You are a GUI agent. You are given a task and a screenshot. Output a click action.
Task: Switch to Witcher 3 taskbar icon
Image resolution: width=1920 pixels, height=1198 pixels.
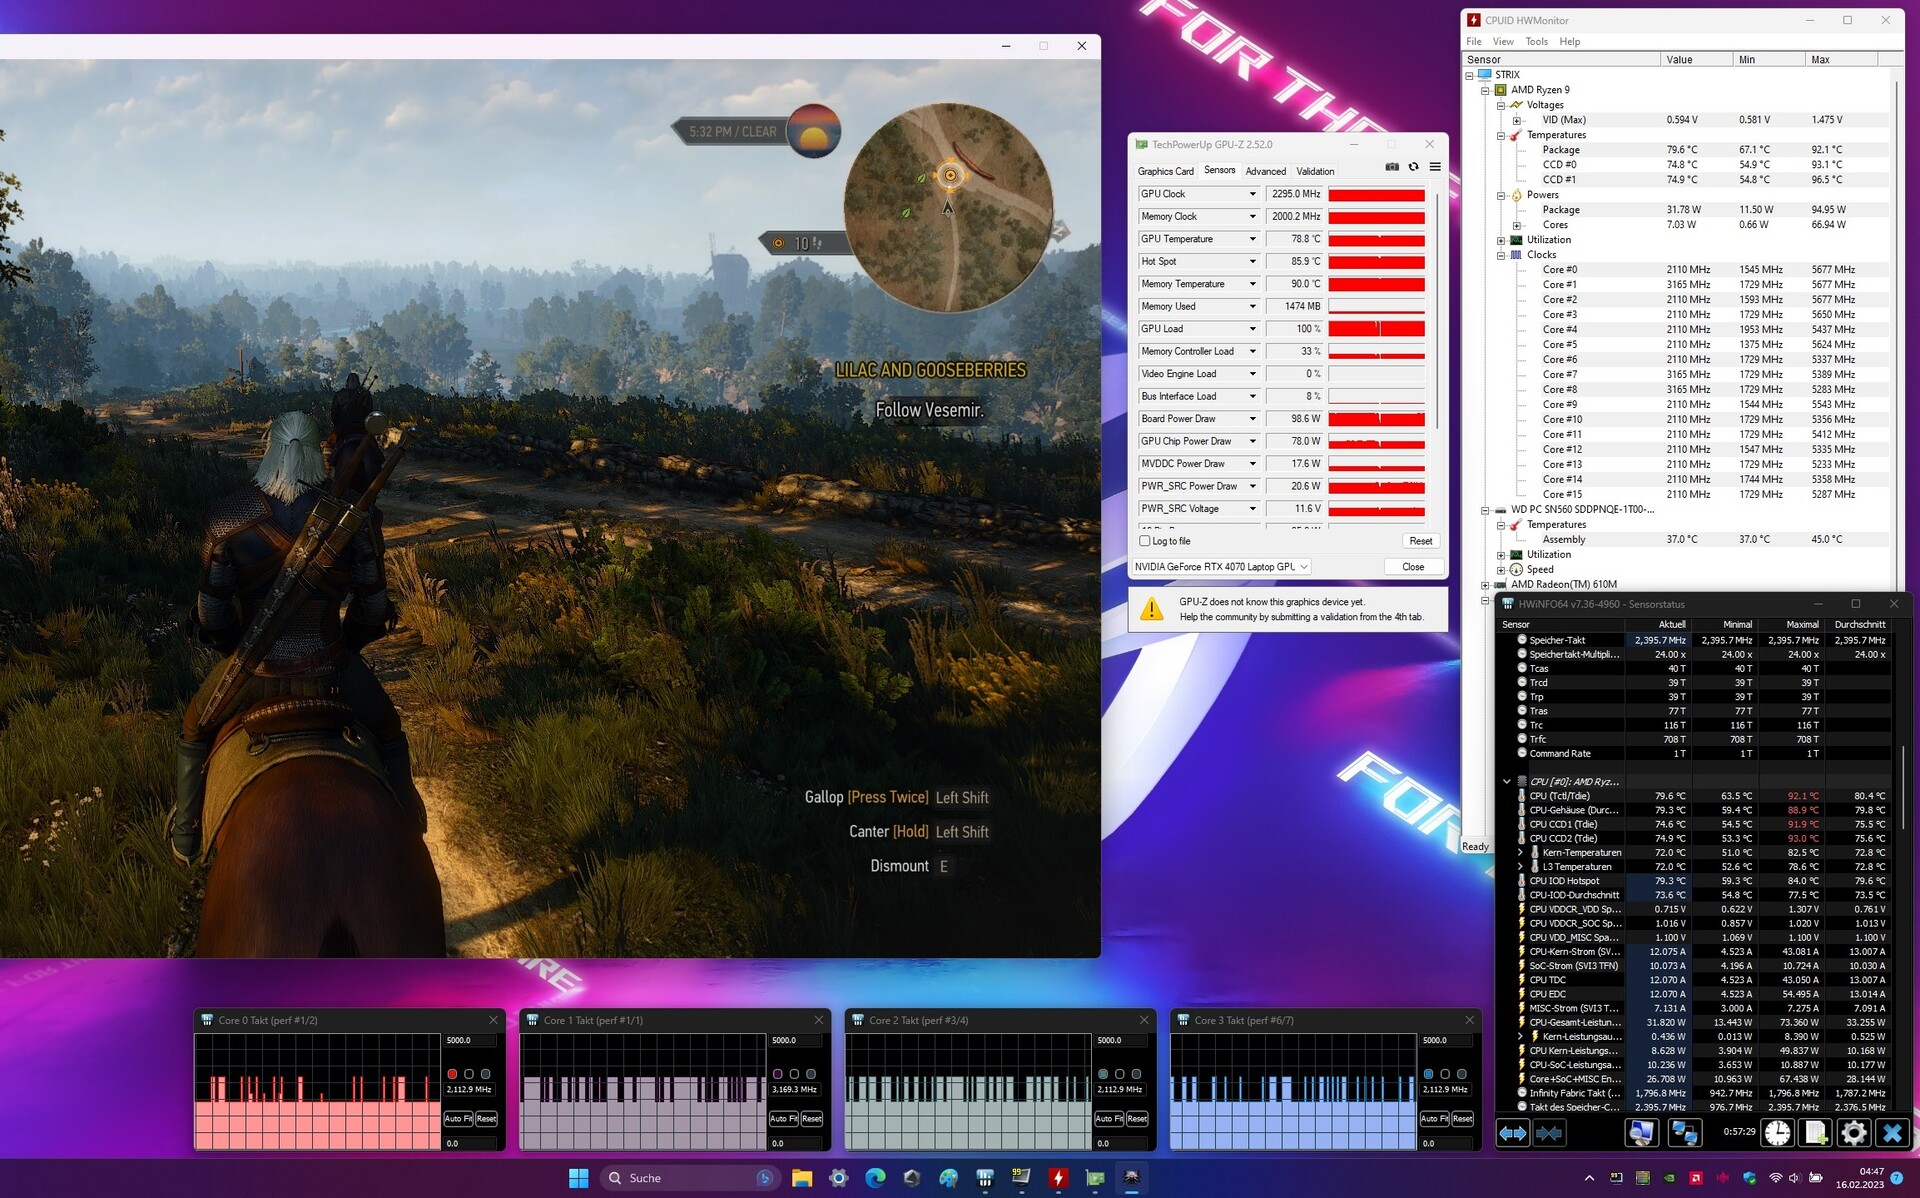click(1132, 1178)
